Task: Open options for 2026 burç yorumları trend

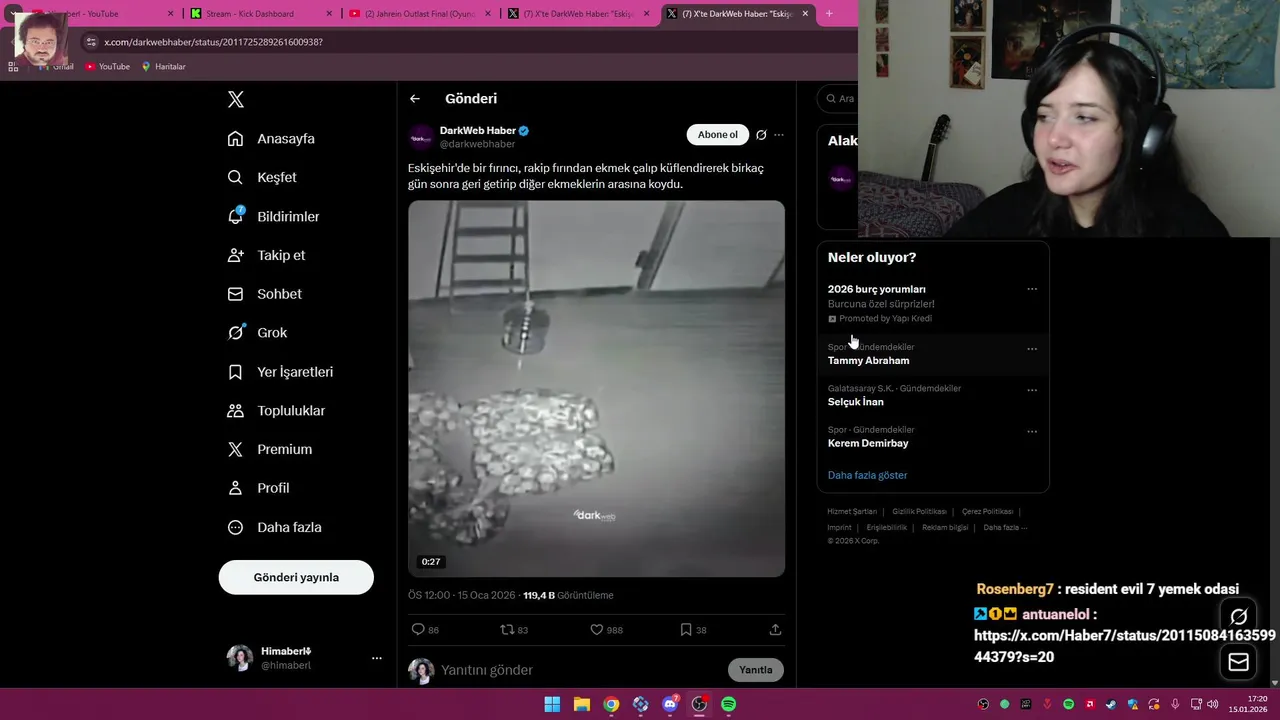Action: [1032, 289]
